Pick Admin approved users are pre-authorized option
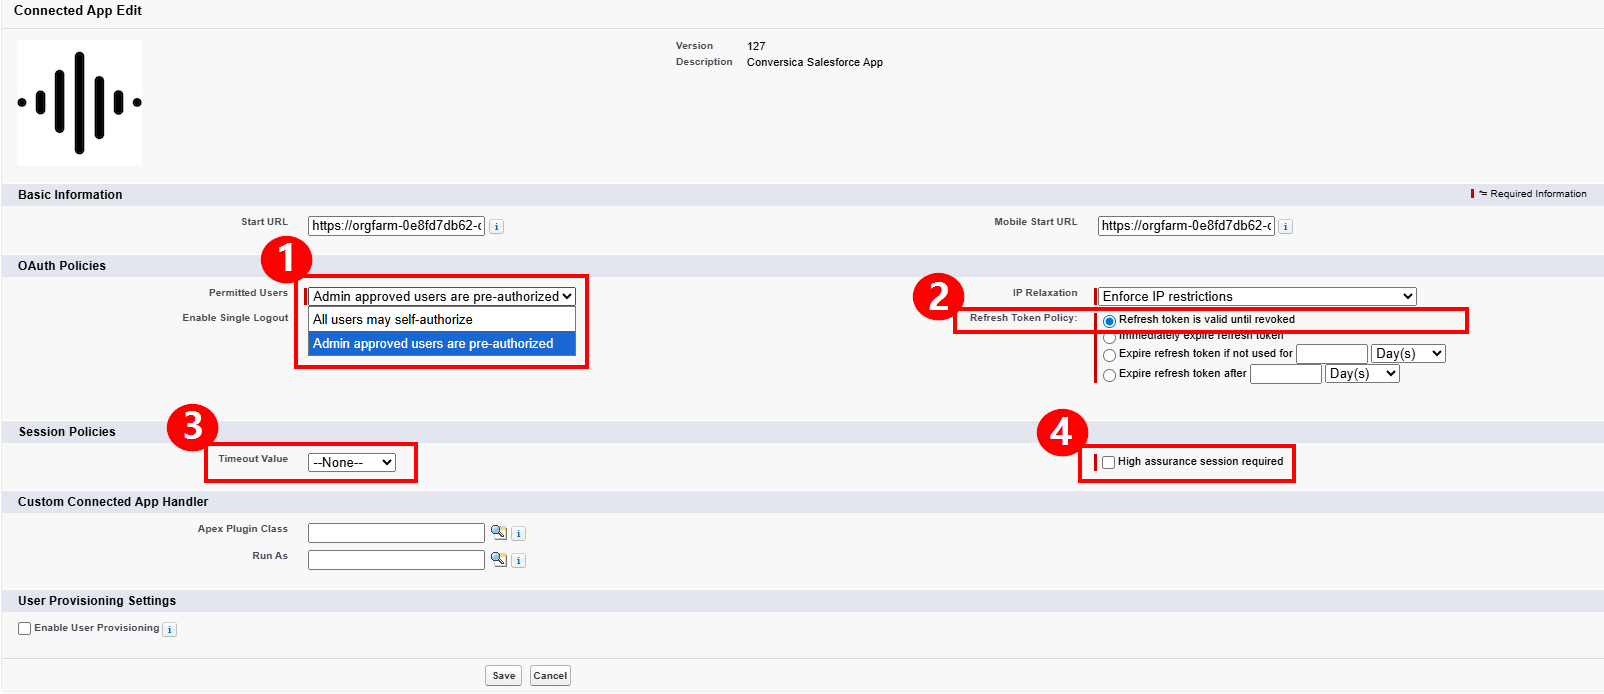Viewport: 1604px width, 694px height. tap(440, 344)
